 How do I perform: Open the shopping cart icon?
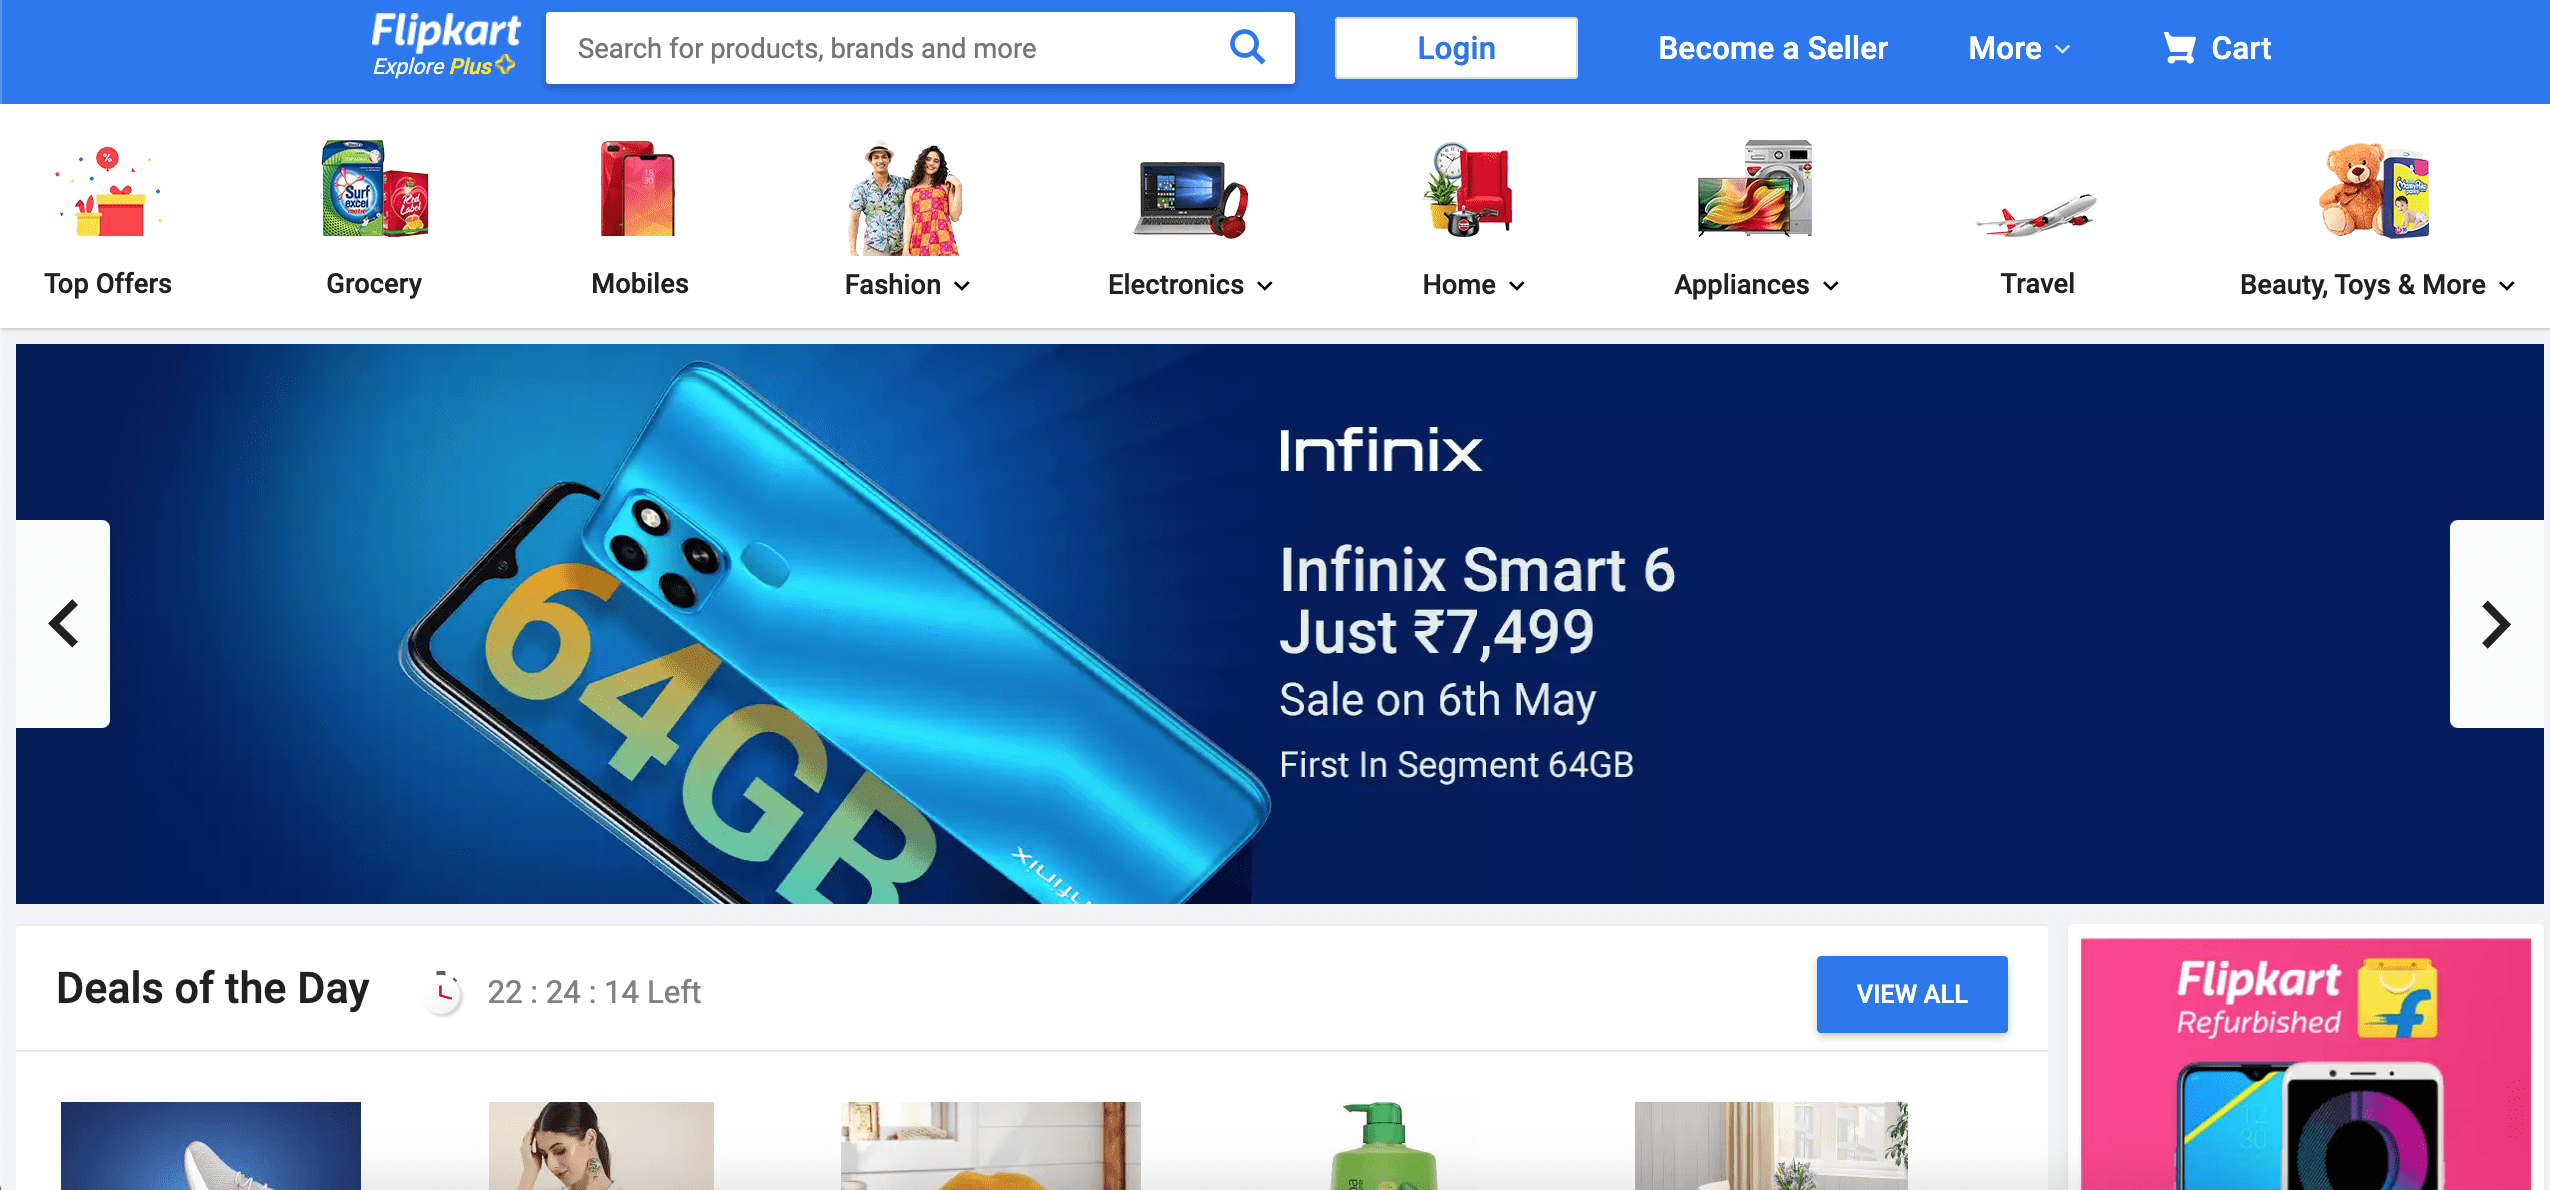2179,48
